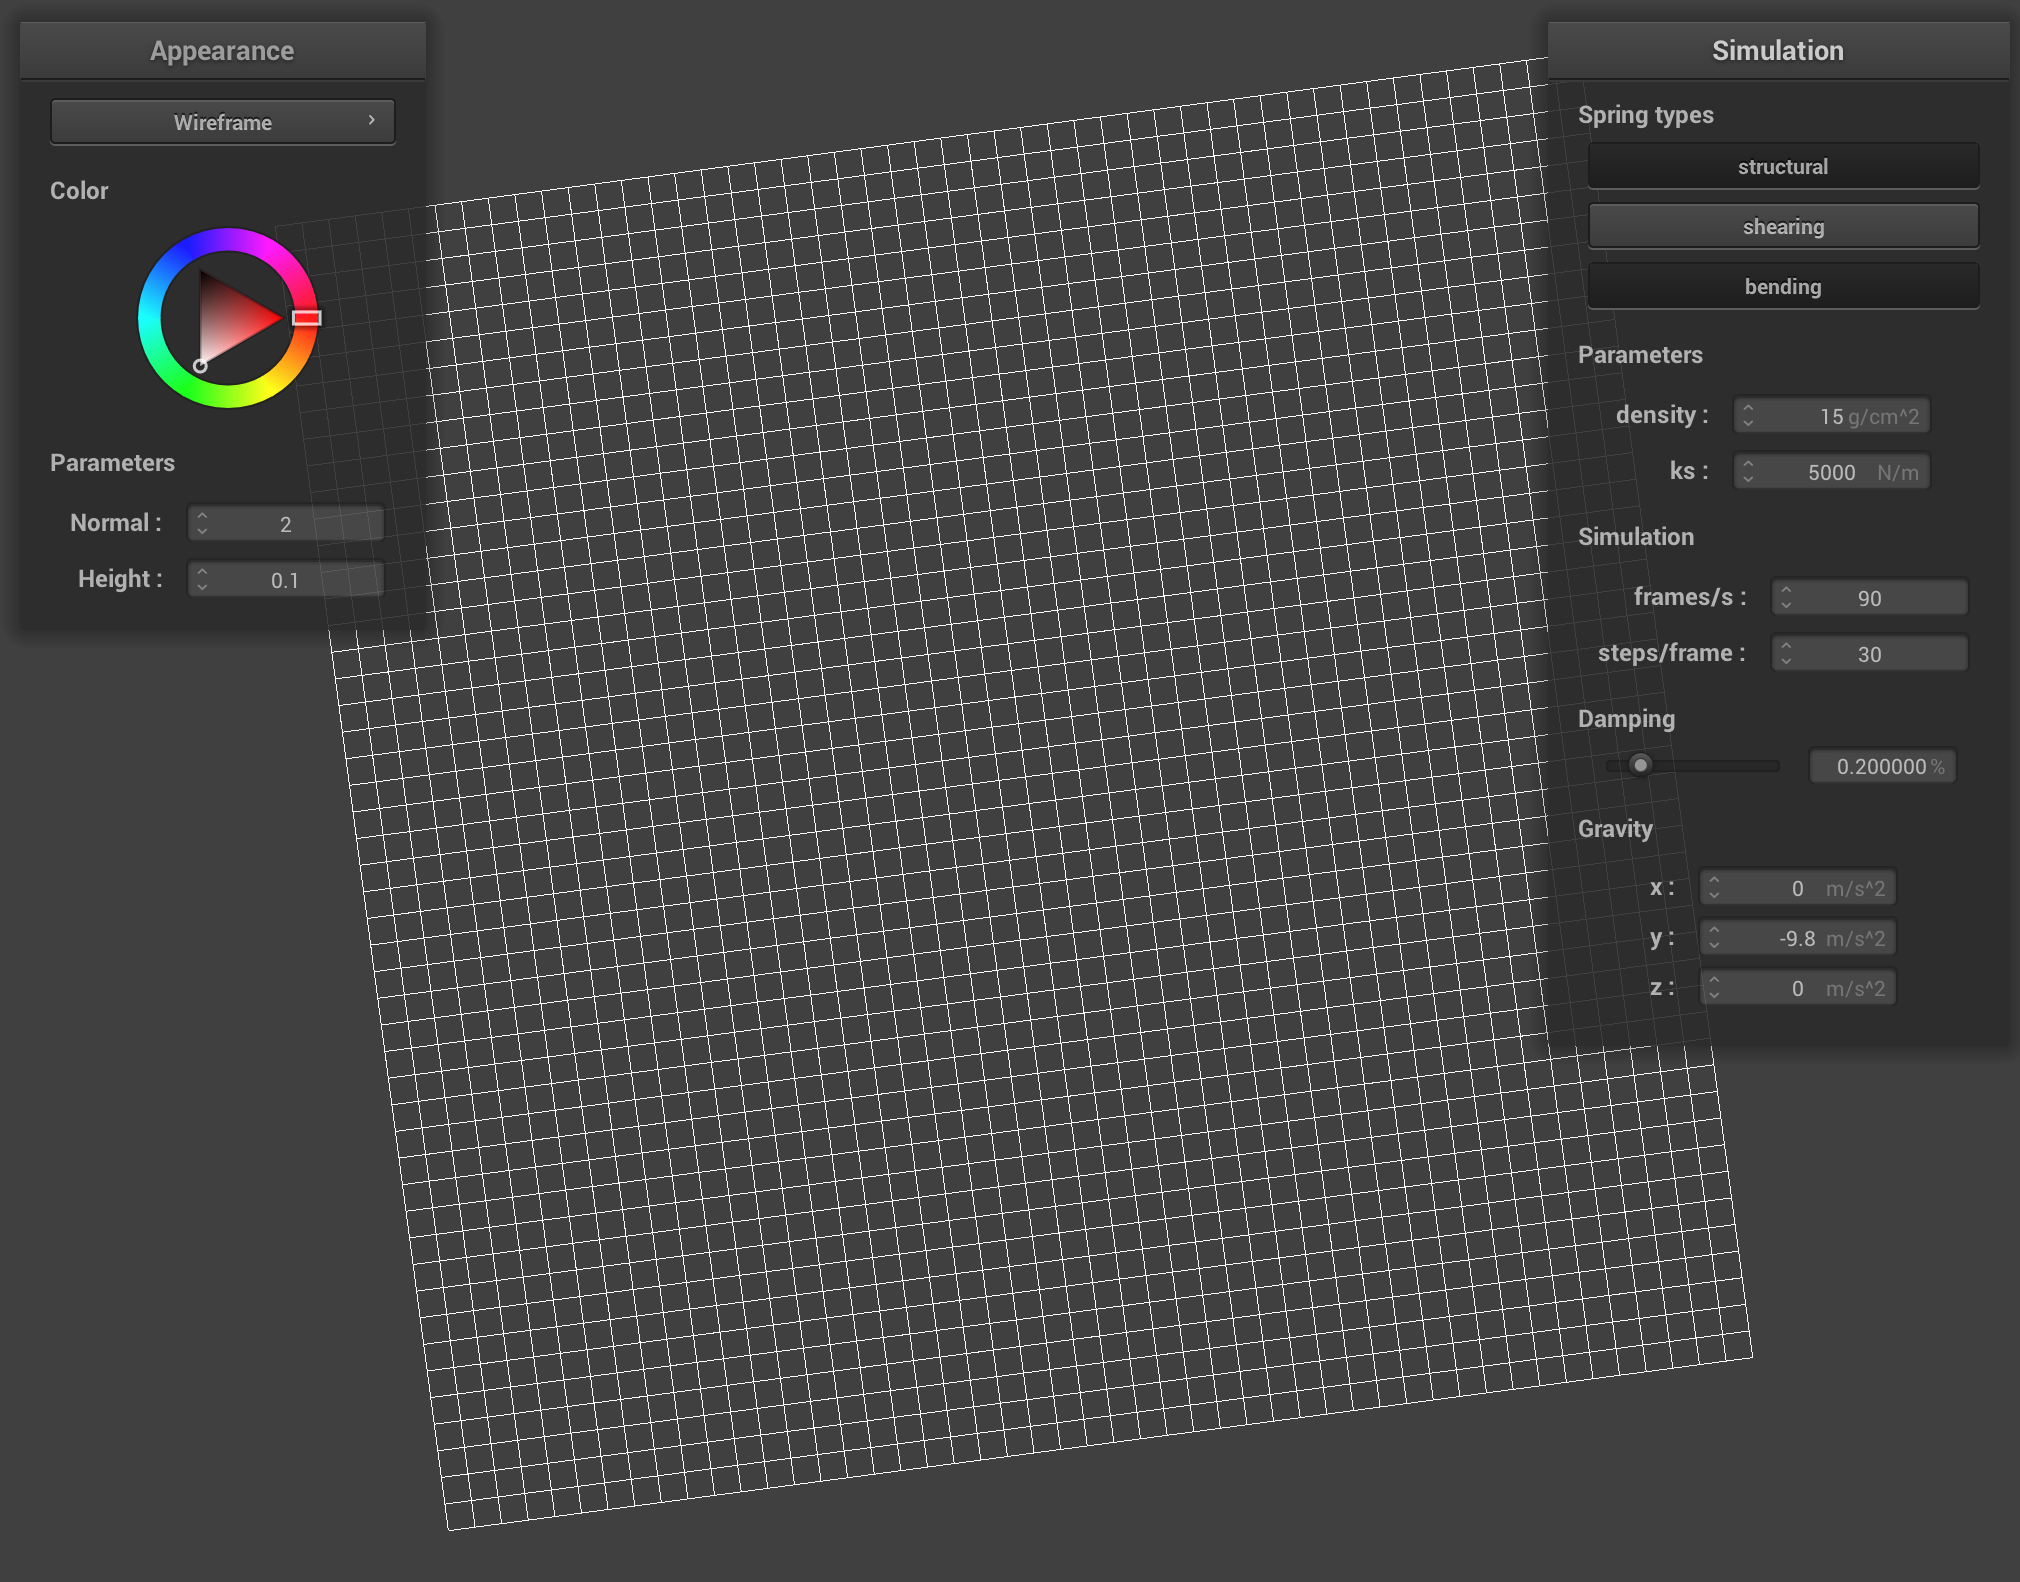This screenshot has height=1582, width=2020.
Task: Click the Normal value field
Action: [x=286, y=523]
